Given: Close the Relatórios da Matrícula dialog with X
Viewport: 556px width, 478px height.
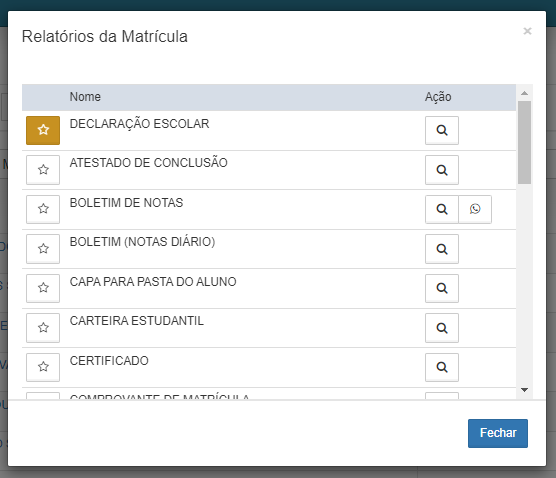Looking at the screenshot, I should [x=527, y=31].
